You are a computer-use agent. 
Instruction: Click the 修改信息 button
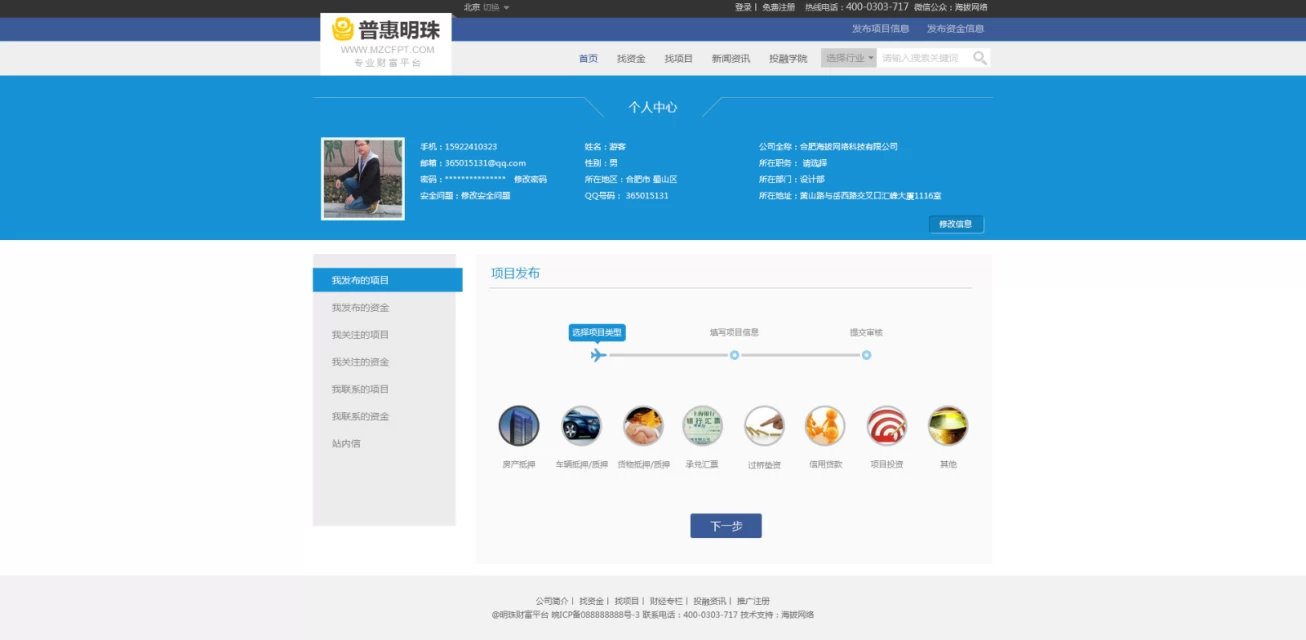(956, 225)
